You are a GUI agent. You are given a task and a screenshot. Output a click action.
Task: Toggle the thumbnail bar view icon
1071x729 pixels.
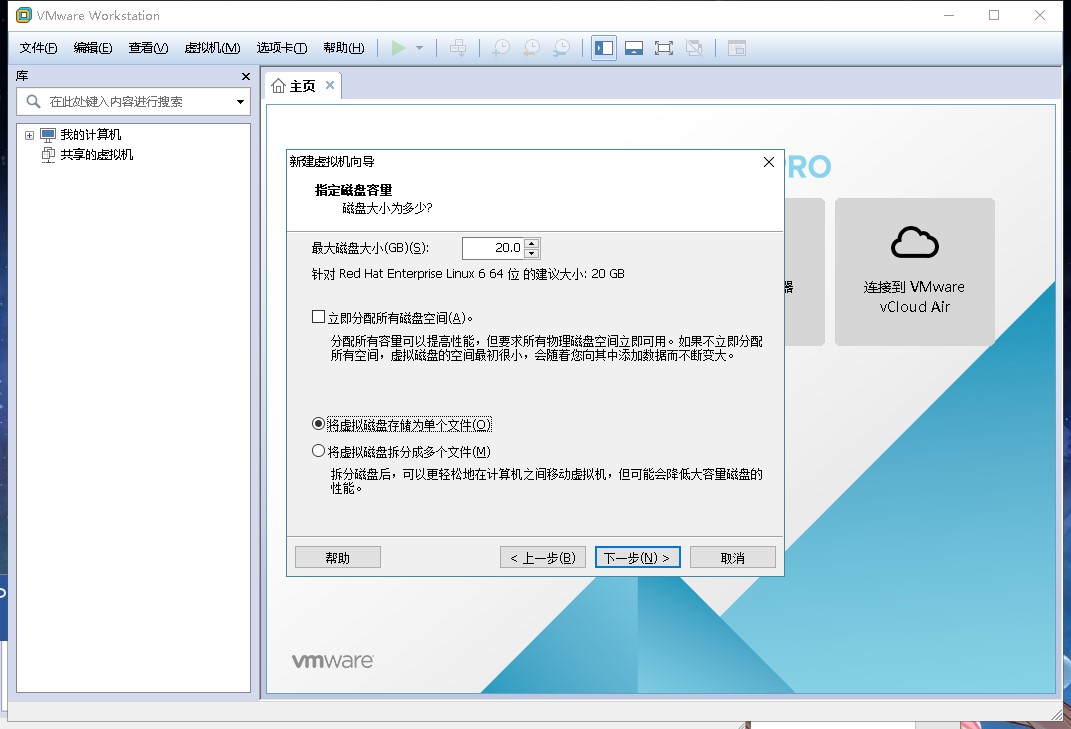[634, 48]
